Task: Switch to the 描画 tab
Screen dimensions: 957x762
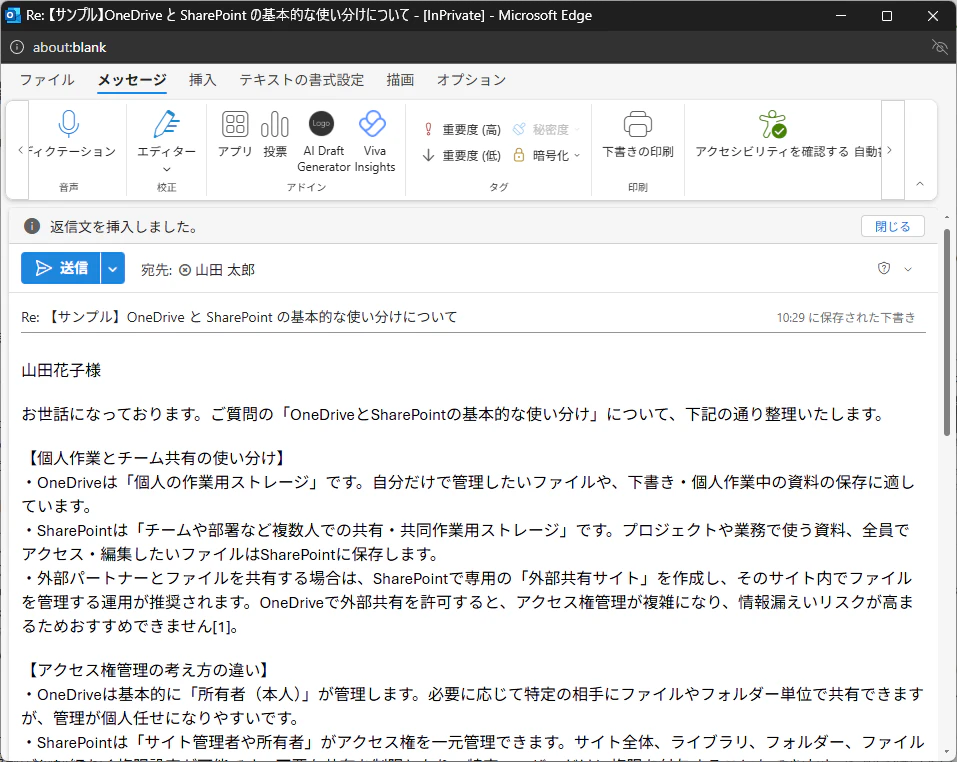Action: click(400, 80)
